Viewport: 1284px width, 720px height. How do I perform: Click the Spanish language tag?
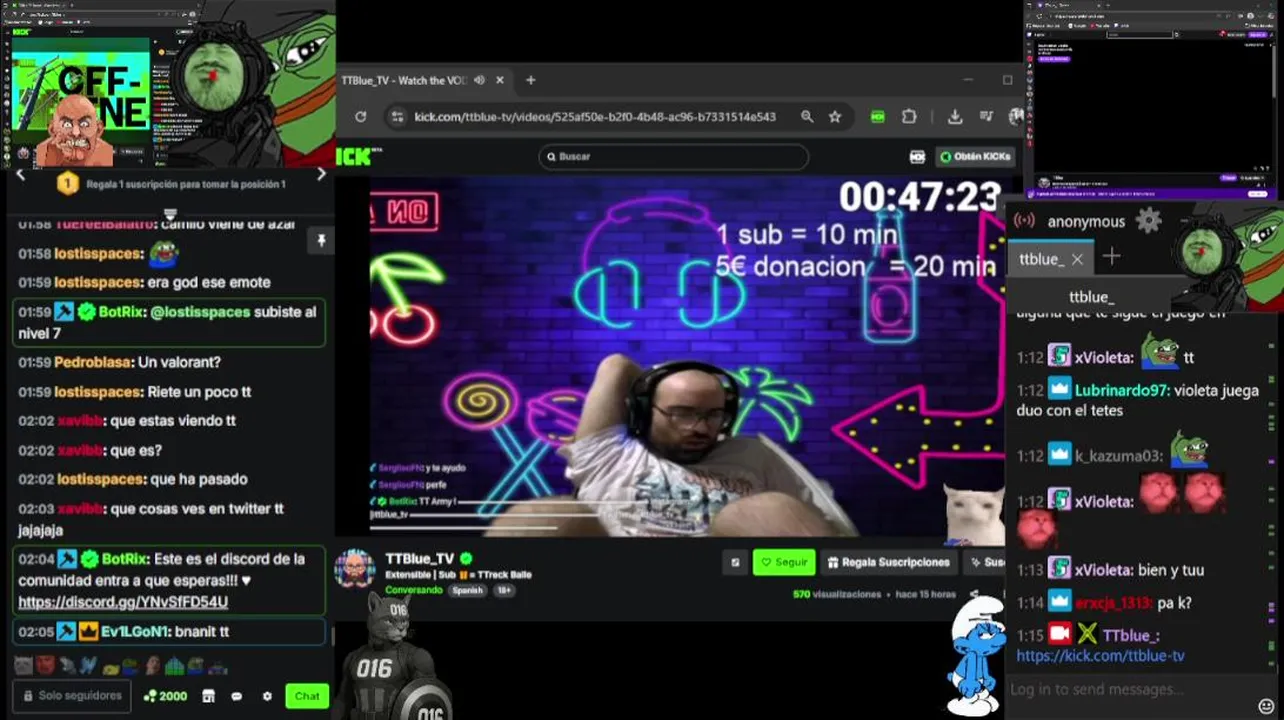click(x=467, y=590)
